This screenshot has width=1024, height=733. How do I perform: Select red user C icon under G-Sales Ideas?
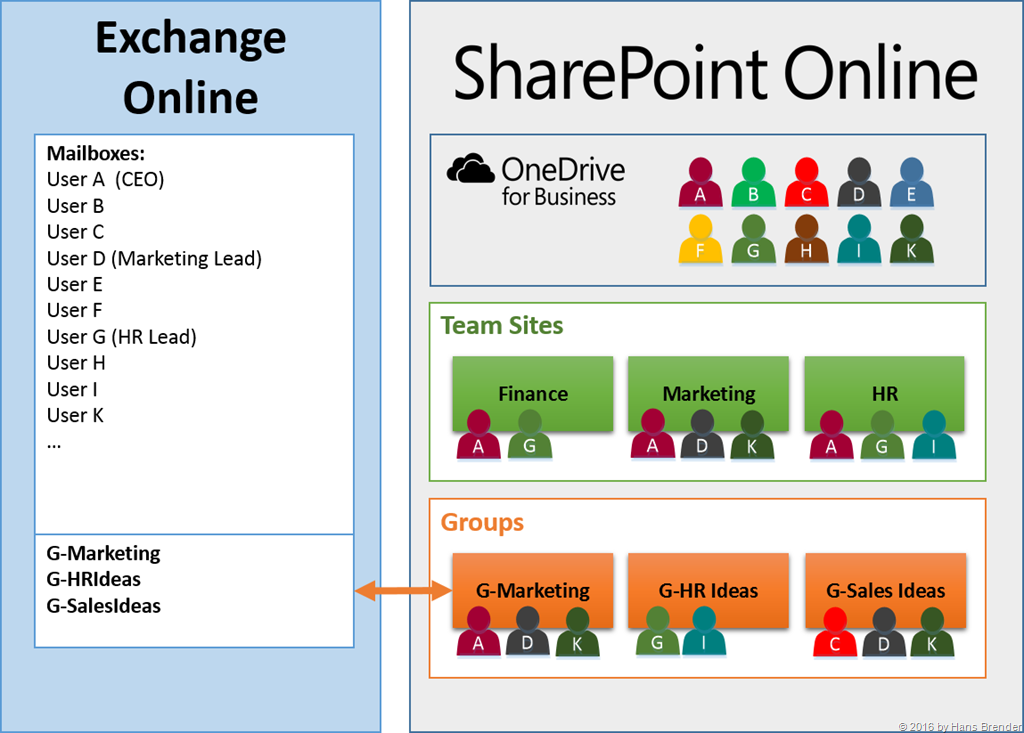pos(835,632)
